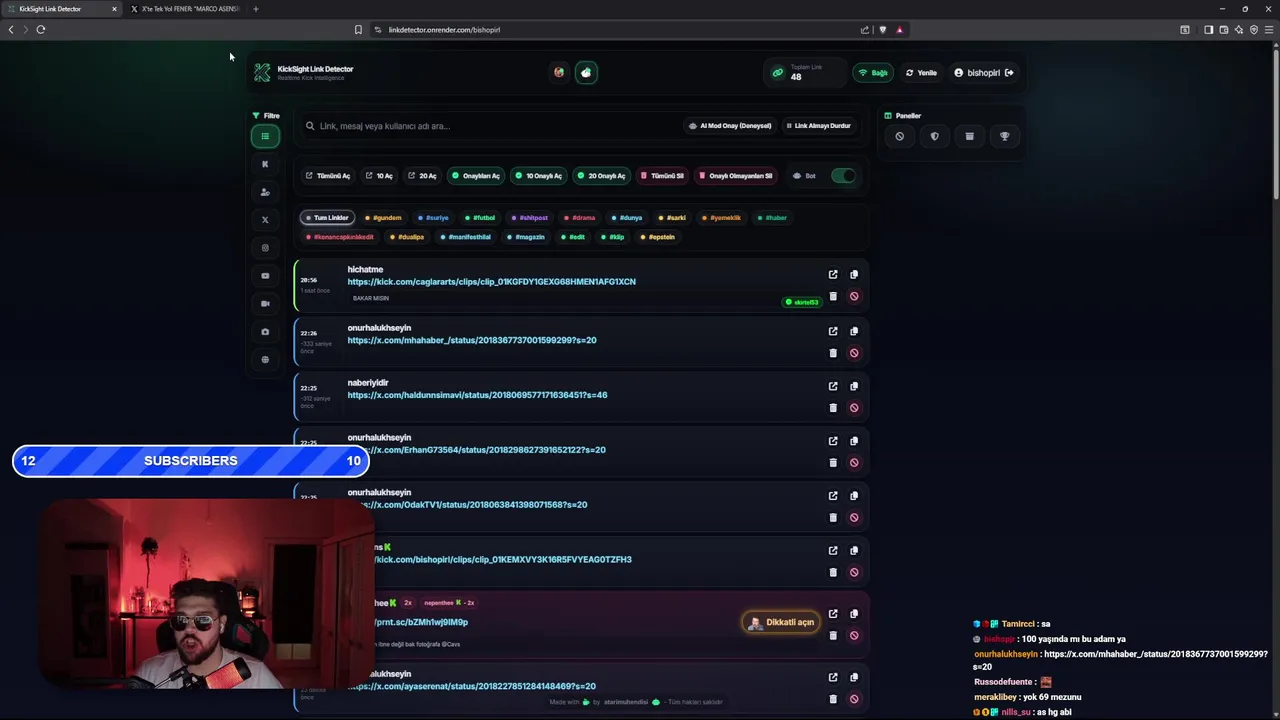Filter links by Kick platform icon
1280x720 pixels.
(265, 164)
